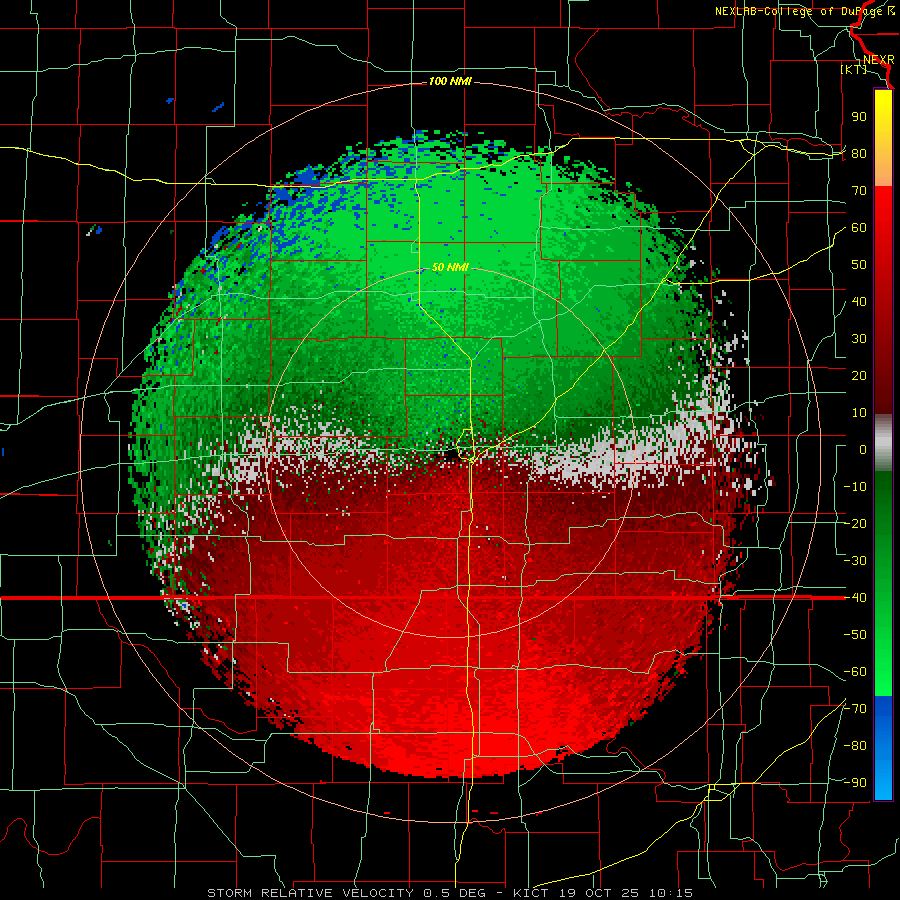Click the 60 value on the velocity scale
Image resolution: width=900 pixels, height=900 pixels.
click(859, 228)
